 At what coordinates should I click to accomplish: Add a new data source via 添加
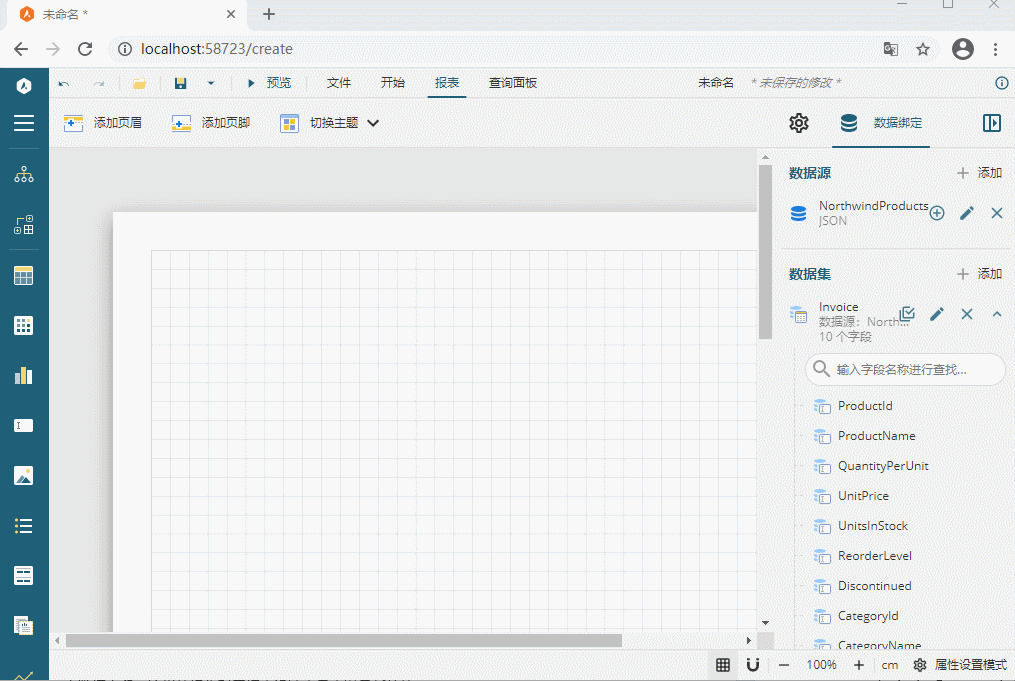point(979,173)
